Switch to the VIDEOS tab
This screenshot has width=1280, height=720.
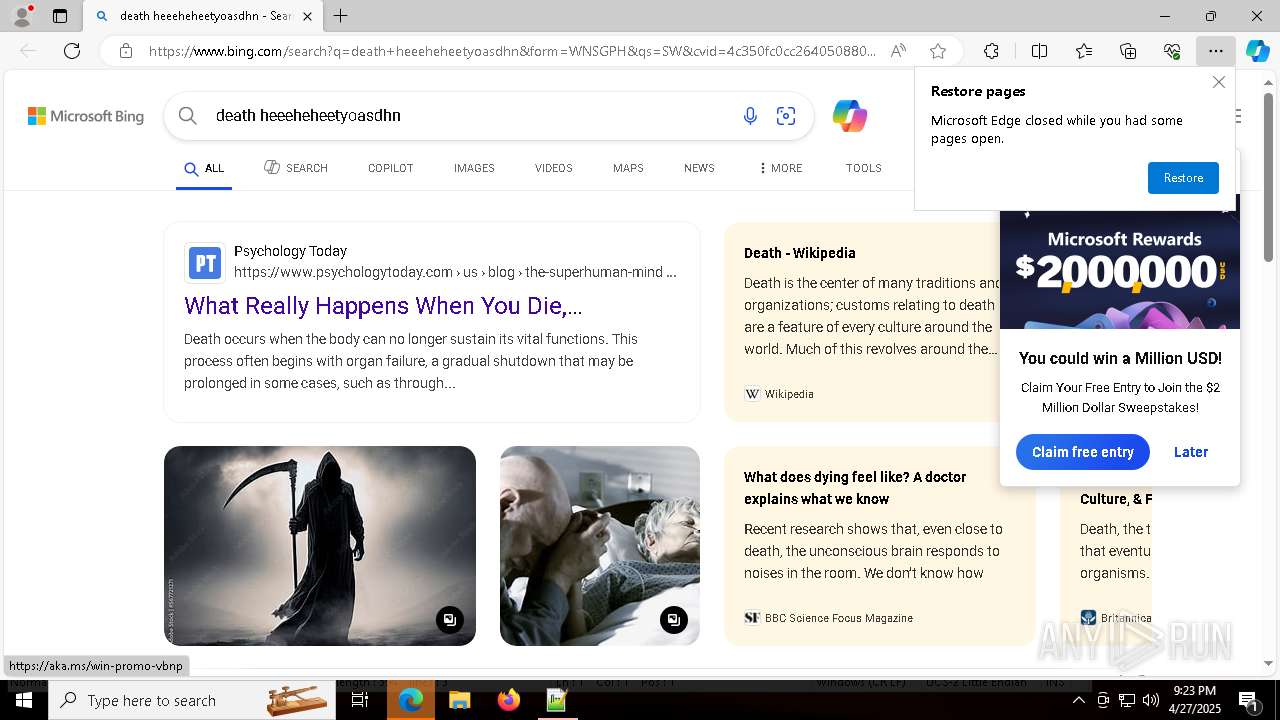pos(553,168)
